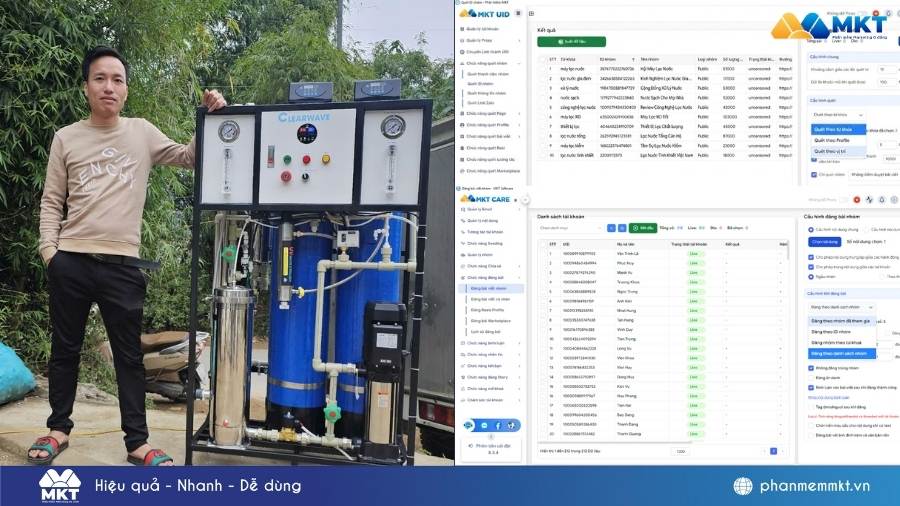Tick the Chỉ quét nhóm checkbox

click(x=814, y=174)
